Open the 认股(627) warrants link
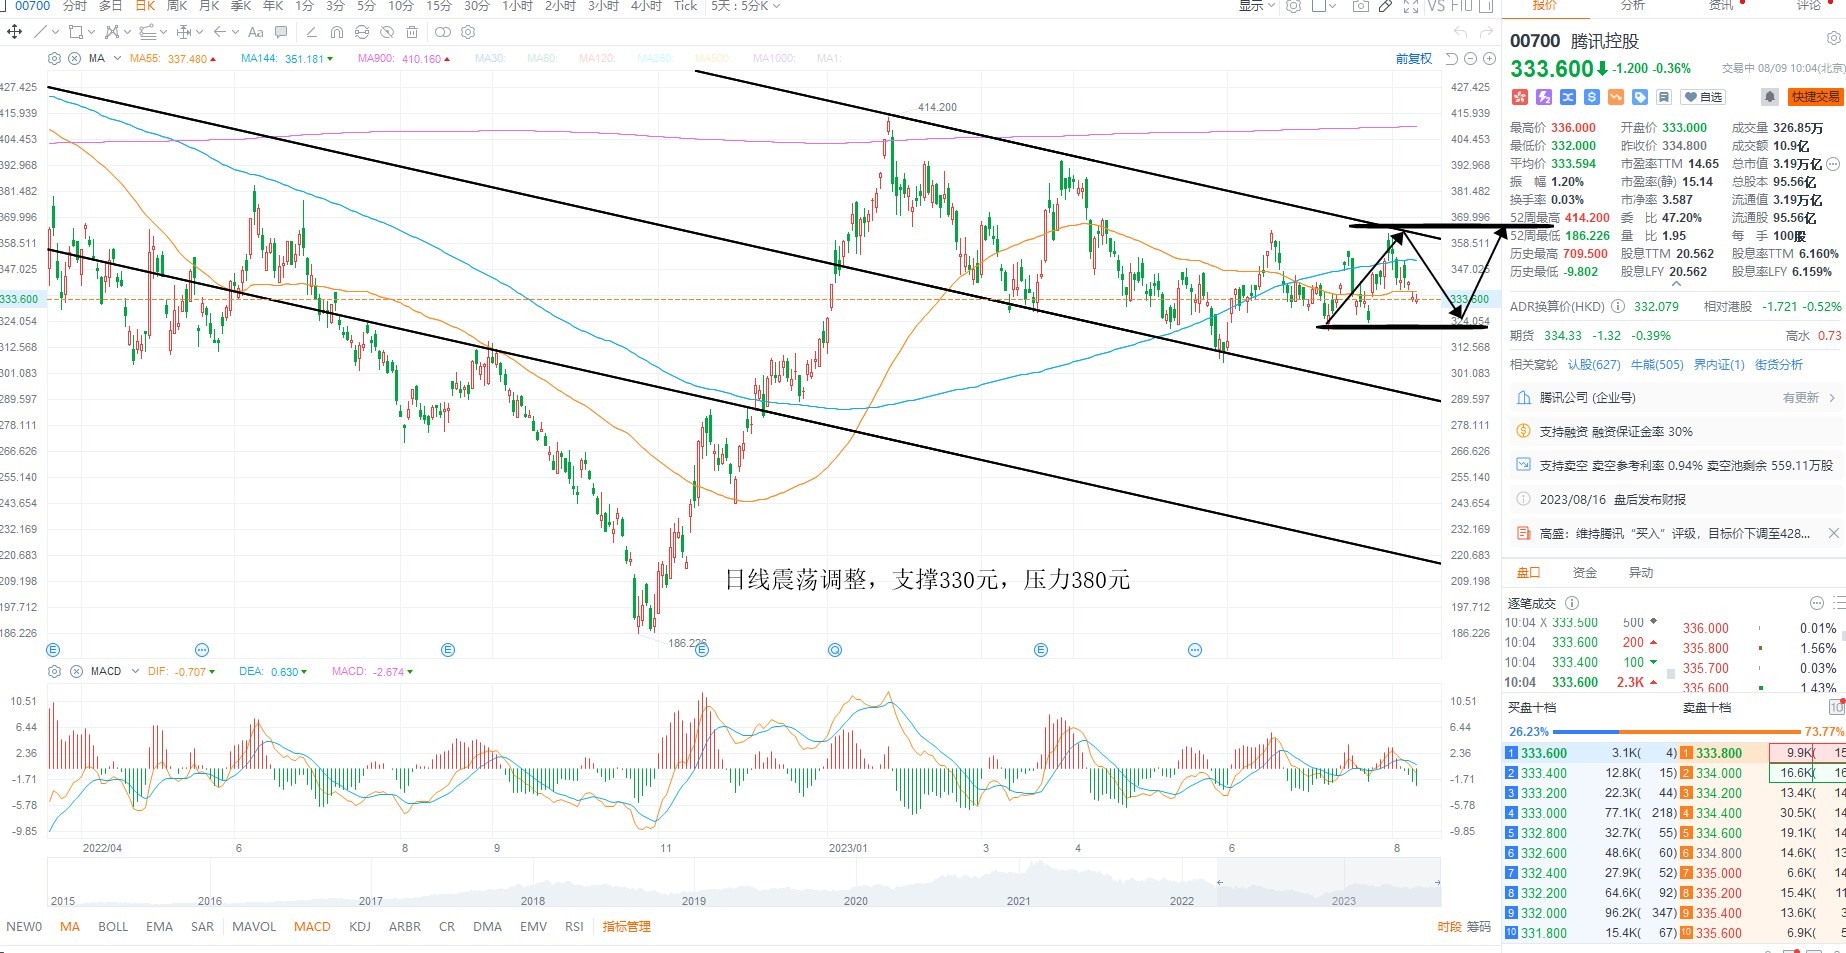Image resolution: width=1846 pixels, height=953 pixels. (x=1594, y=365)
